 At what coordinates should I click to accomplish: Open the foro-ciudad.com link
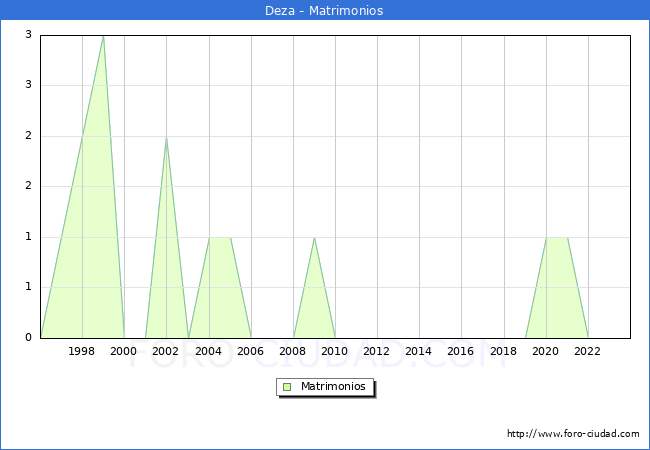pyautogui.click(x=573, y=434)
